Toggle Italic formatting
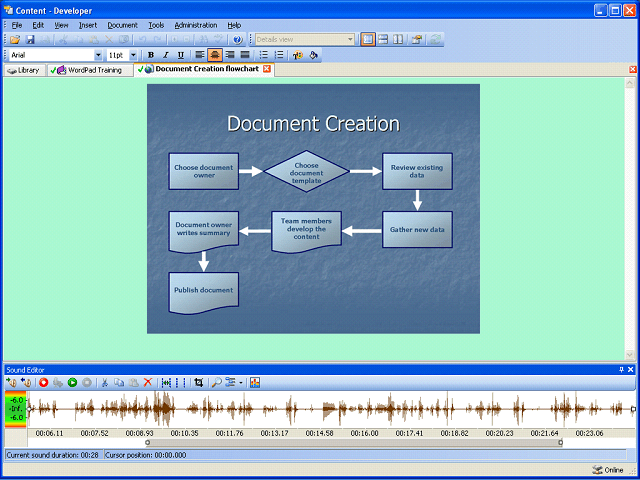The width and height of the screenshot is (640, 480). pos(166,55)
